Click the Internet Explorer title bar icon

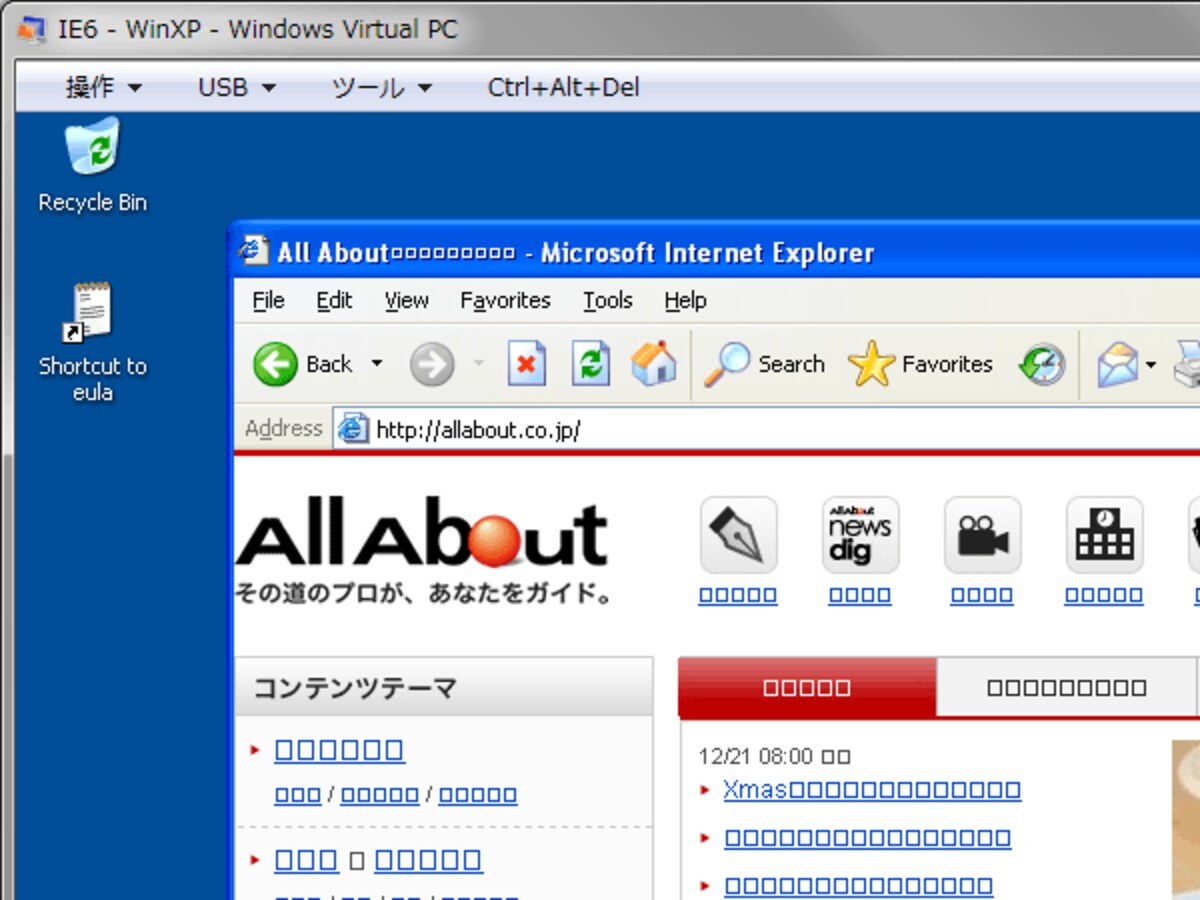[254, 251]
